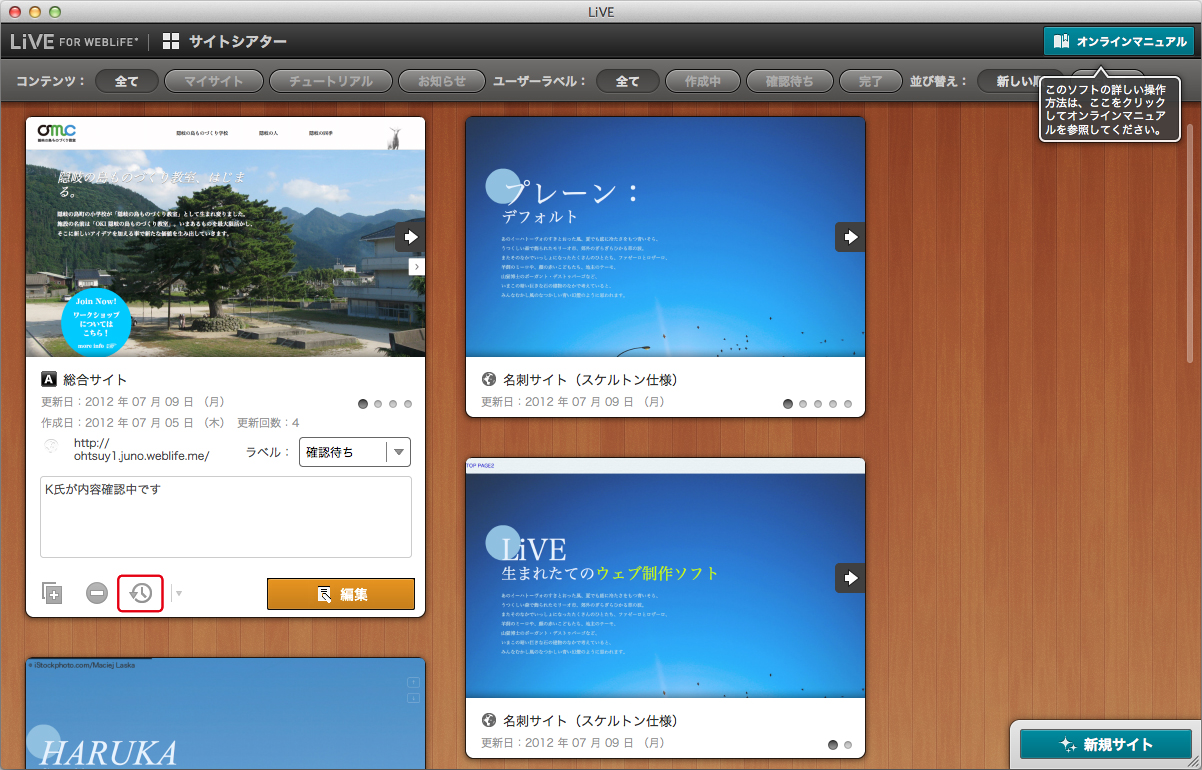The width and height of the screenshot is (1202, 770).
Task: Filter contents by チュートリアル
Action: (330, 81)
